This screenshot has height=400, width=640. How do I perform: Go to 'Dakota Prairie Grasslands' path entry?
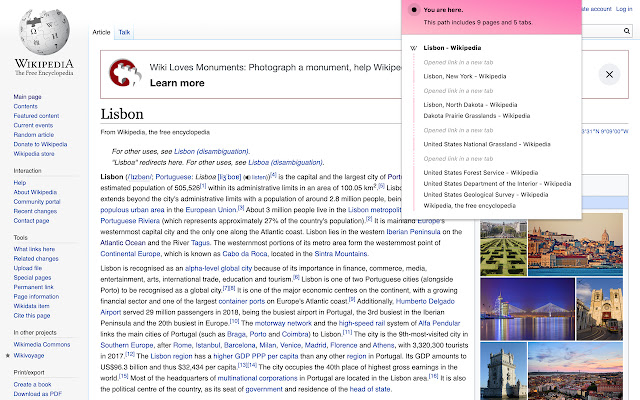coord(476,115)
